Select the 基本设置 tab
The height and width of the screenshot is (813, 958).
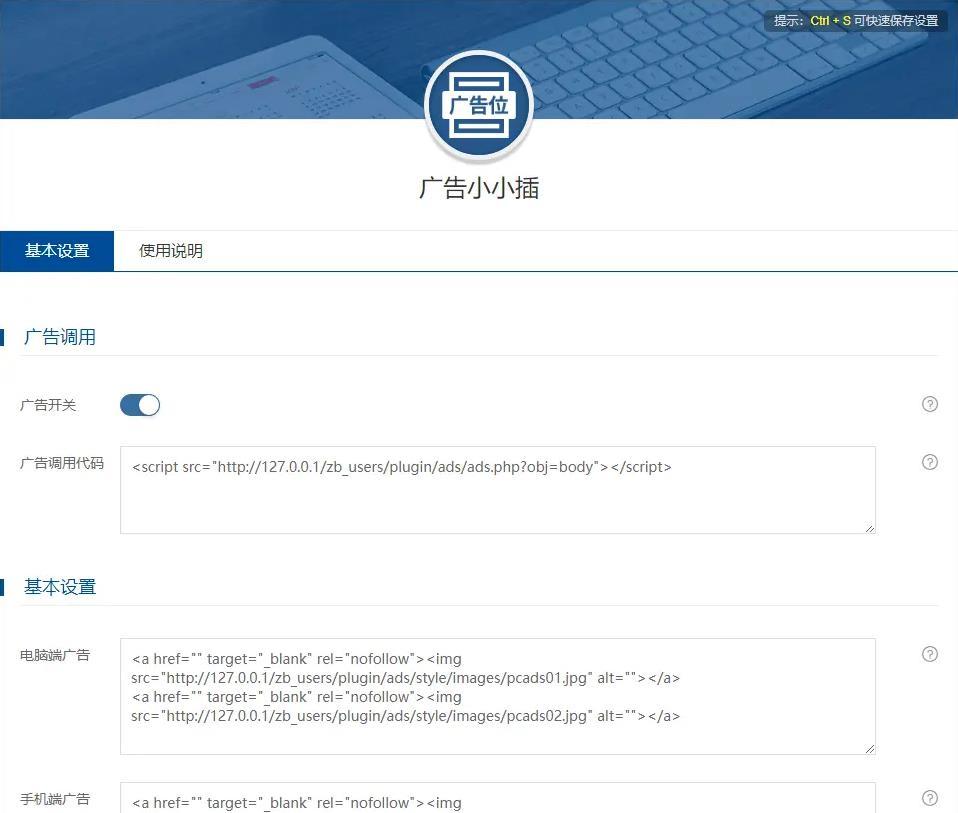(57, 251)
